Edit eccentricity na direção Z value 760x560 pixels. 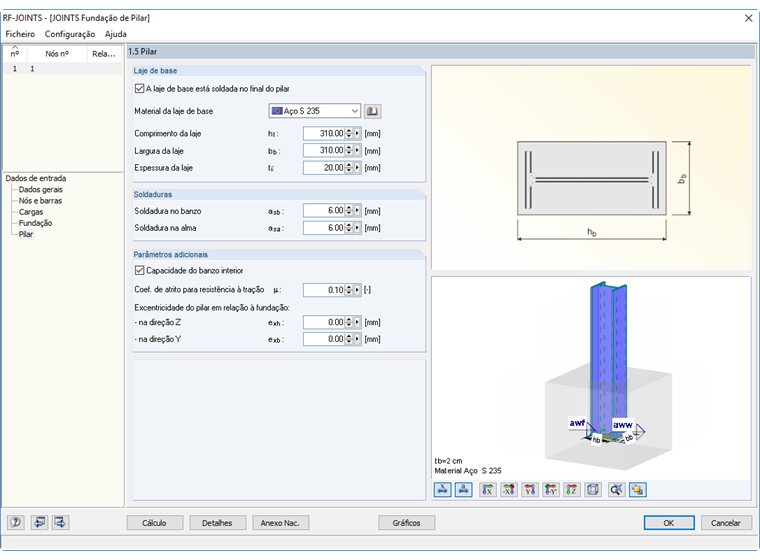click(324, 322)
